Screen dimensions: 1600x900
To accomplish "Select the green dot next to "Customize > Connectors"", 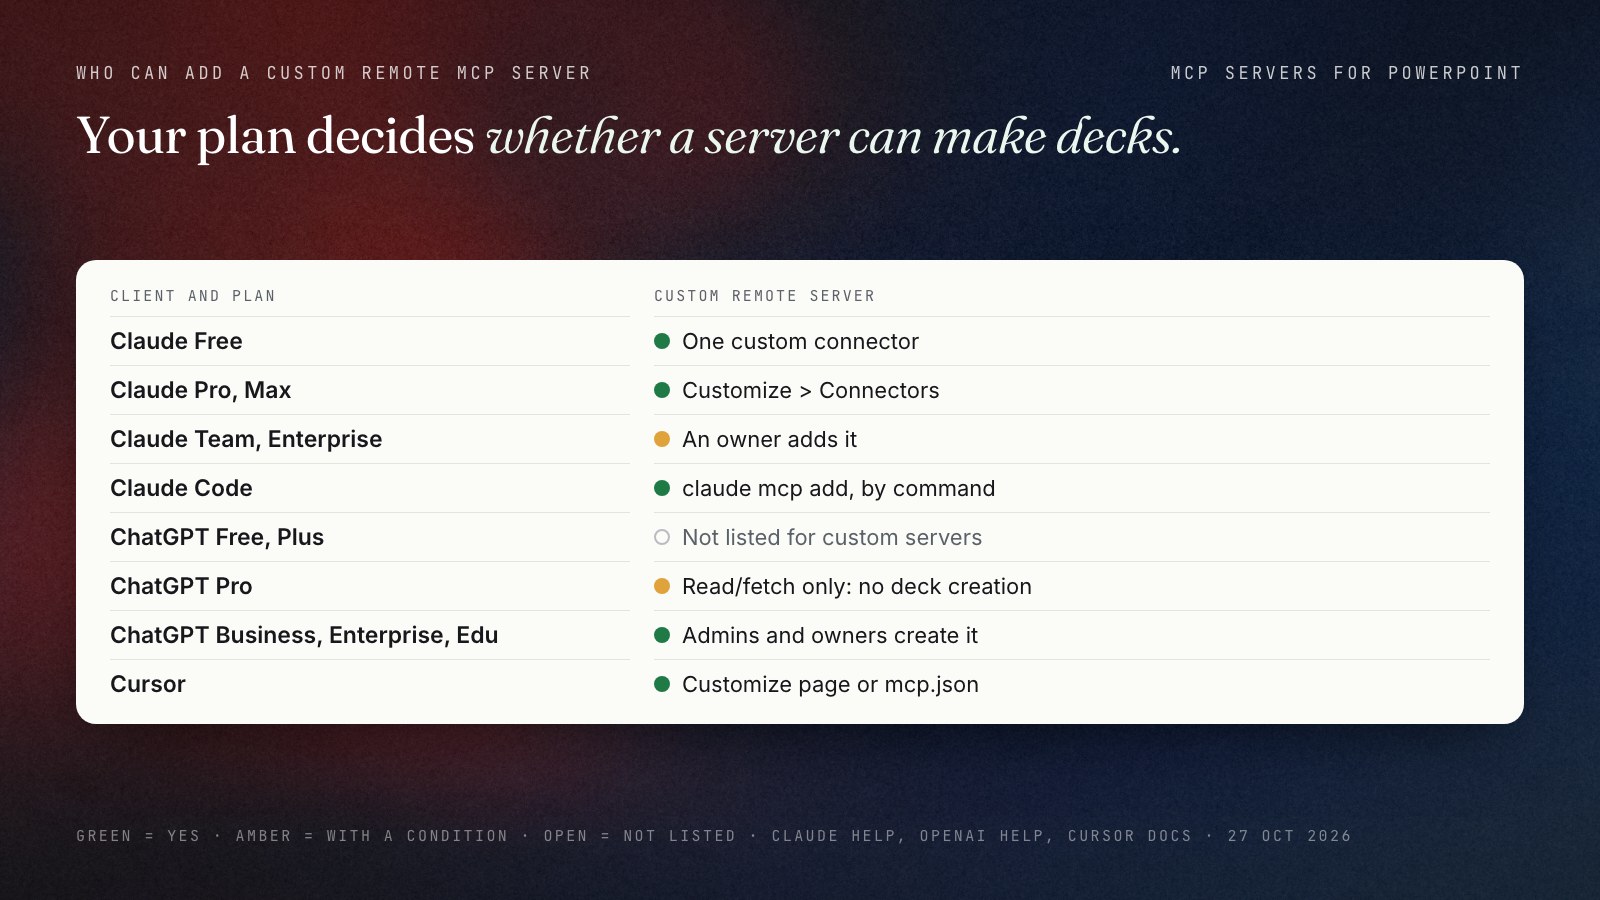I will coord(662,390).
